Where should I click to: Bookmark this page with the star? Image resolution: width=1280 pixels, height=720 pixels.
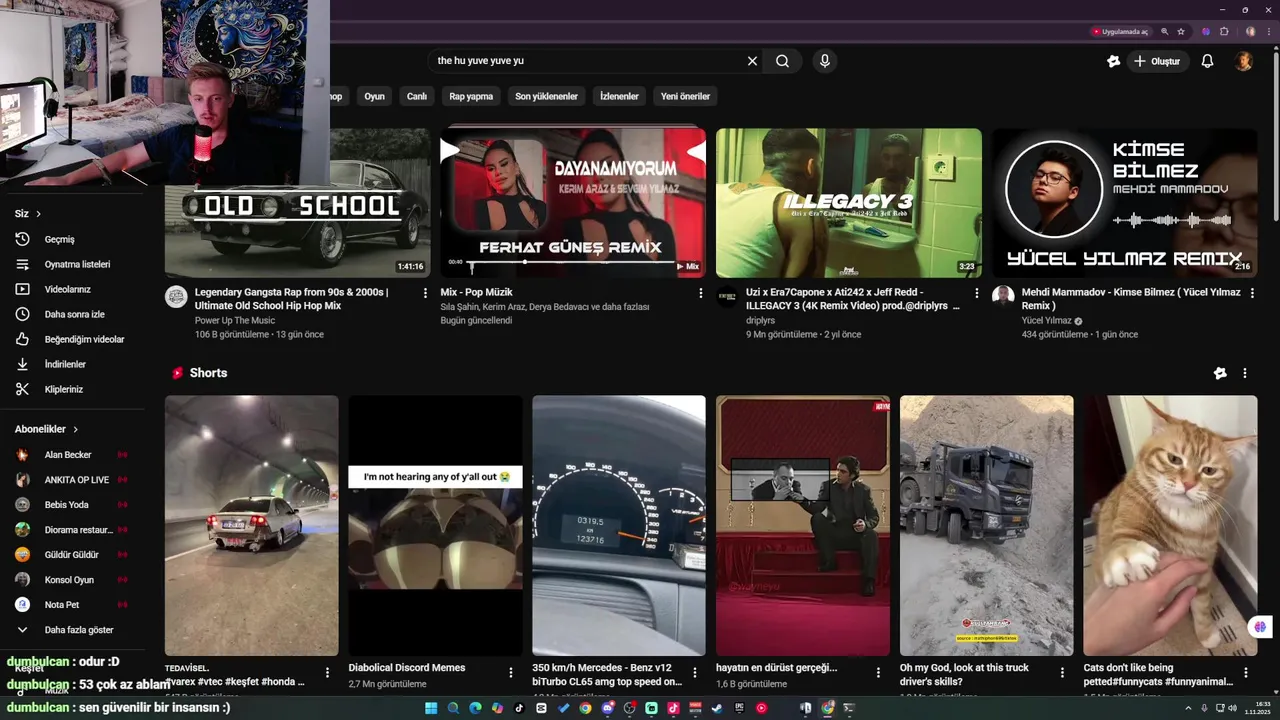point(1181,32)
